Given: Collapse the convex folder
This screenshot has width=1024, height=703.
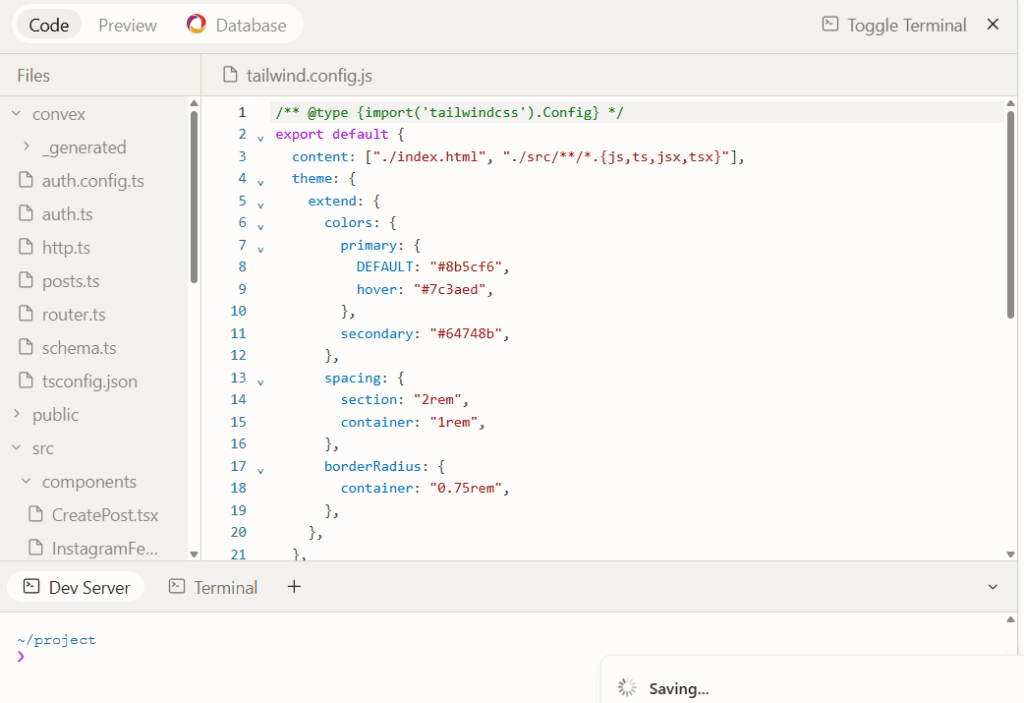Looking at the screenshot, I should [16, 114].
